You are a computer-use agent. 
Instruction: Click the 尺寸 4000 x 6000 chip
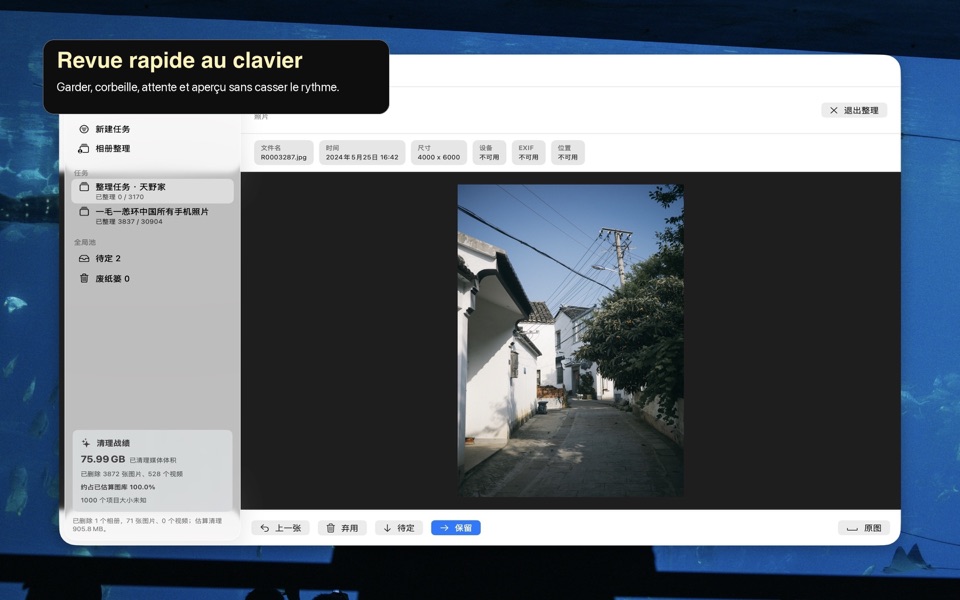tap(438, 152)
